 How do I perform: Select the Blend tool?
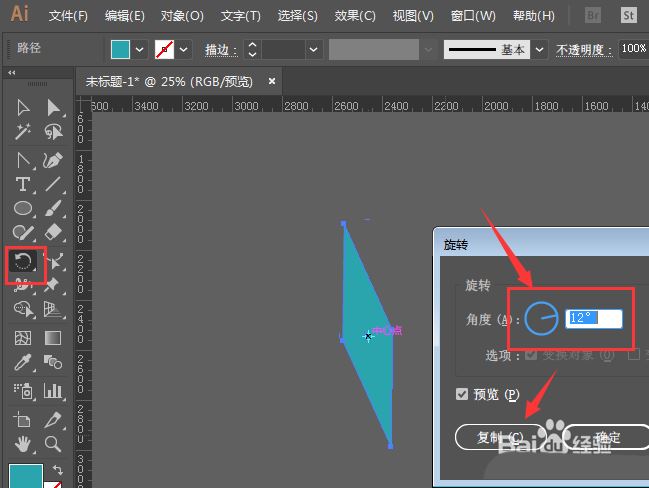[x=53, y=362]
